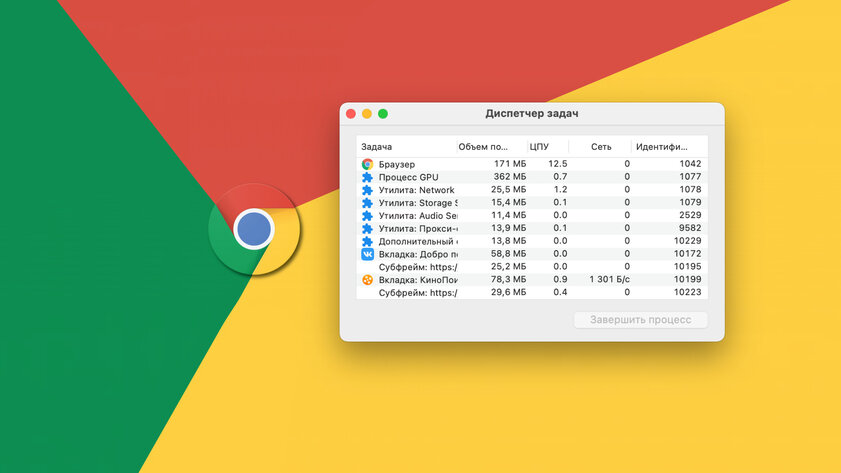Close the Диспетчер задач window
The image size is (841, 473).
351,114
